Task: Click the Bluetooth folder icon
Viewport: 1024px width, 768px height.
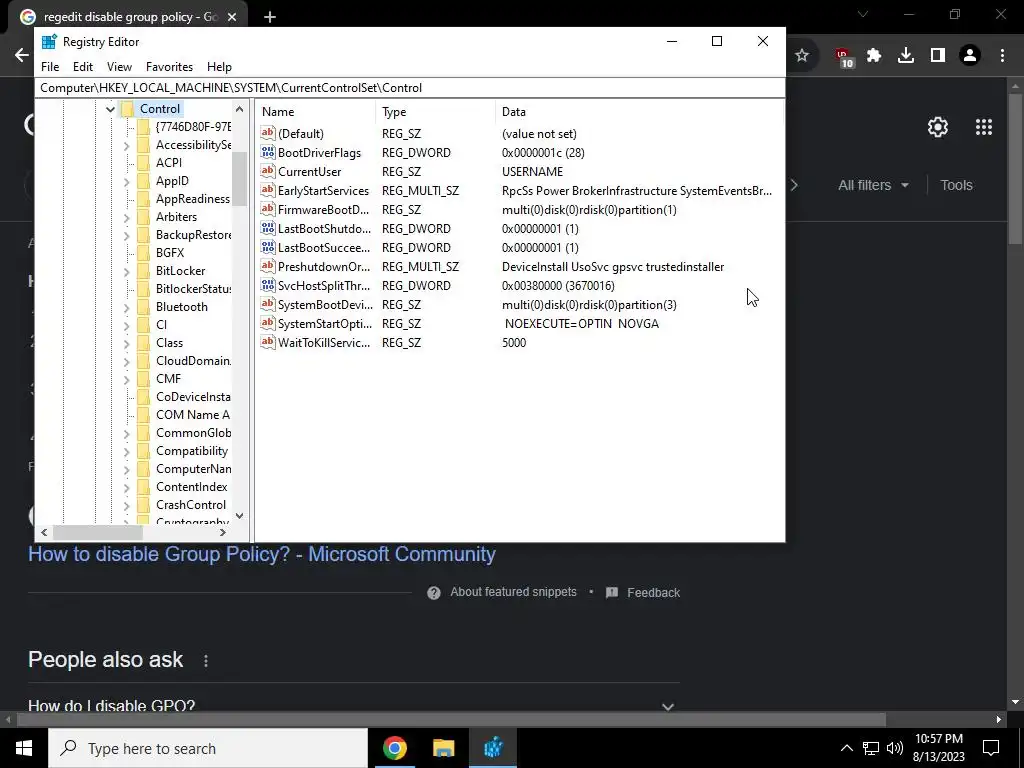Action: [x=144, y=306]
